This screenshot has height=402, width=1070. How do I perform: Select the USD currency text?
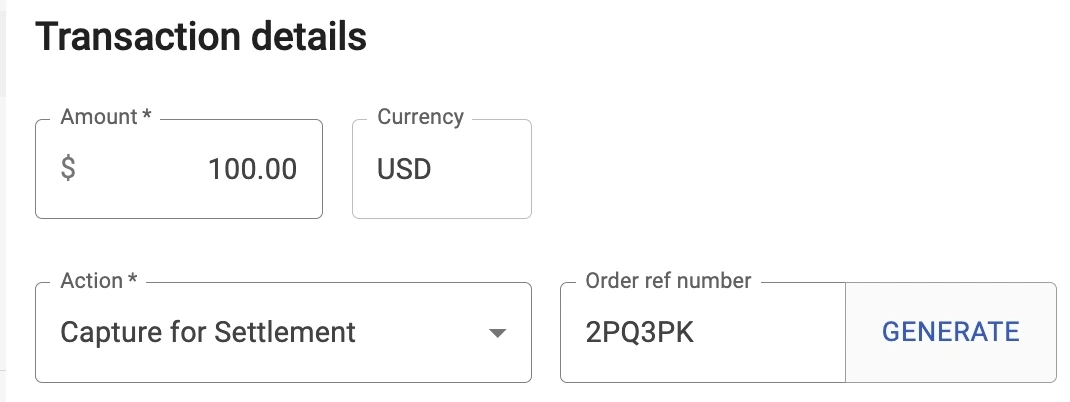tap(404, 169)
